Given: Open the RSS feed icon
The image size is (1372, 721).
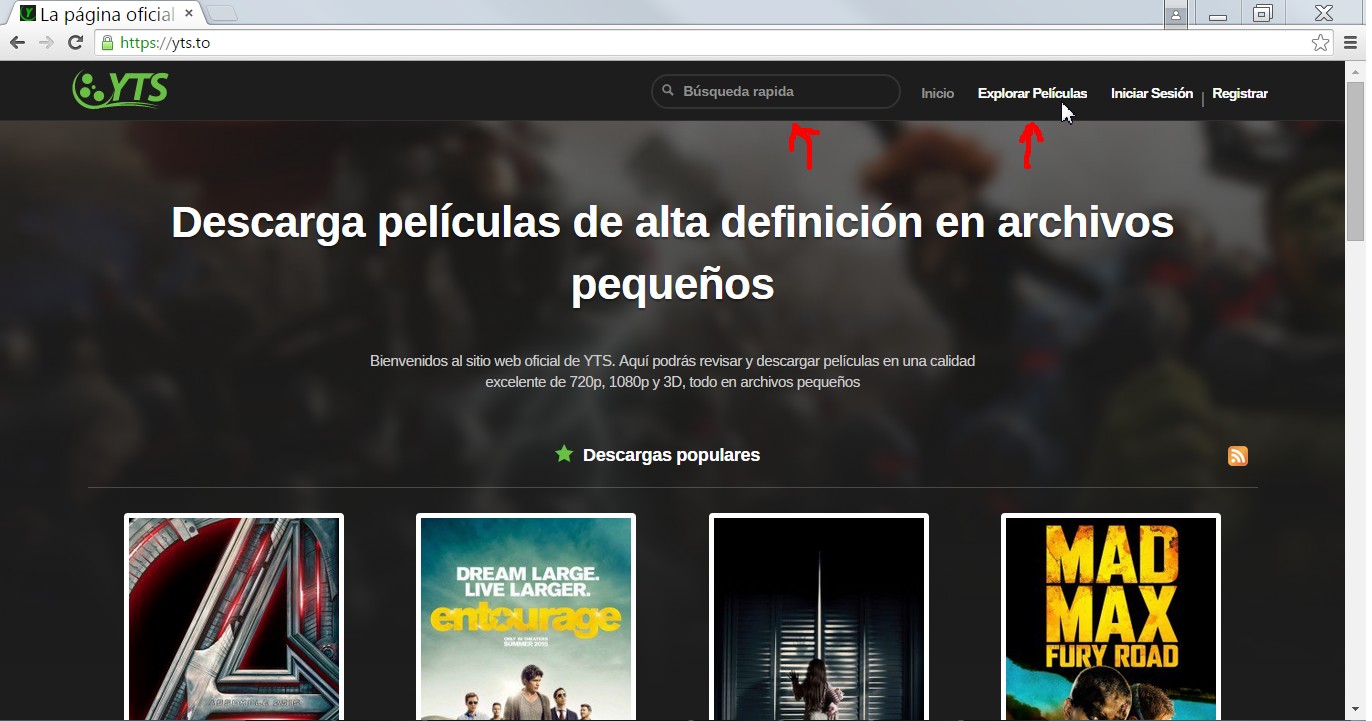Looking at the screenshot, I should pos(1237,456).
